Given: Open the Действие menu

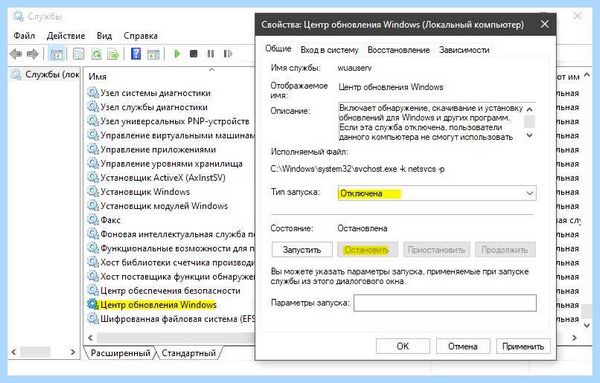Looking at the screenshot, I should tap(66, 36).
